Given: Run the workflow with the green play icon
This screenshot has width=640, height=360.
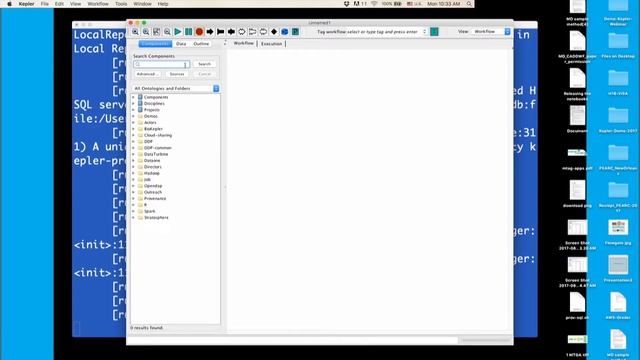Looking at the screenshot, I should point(178,32).
